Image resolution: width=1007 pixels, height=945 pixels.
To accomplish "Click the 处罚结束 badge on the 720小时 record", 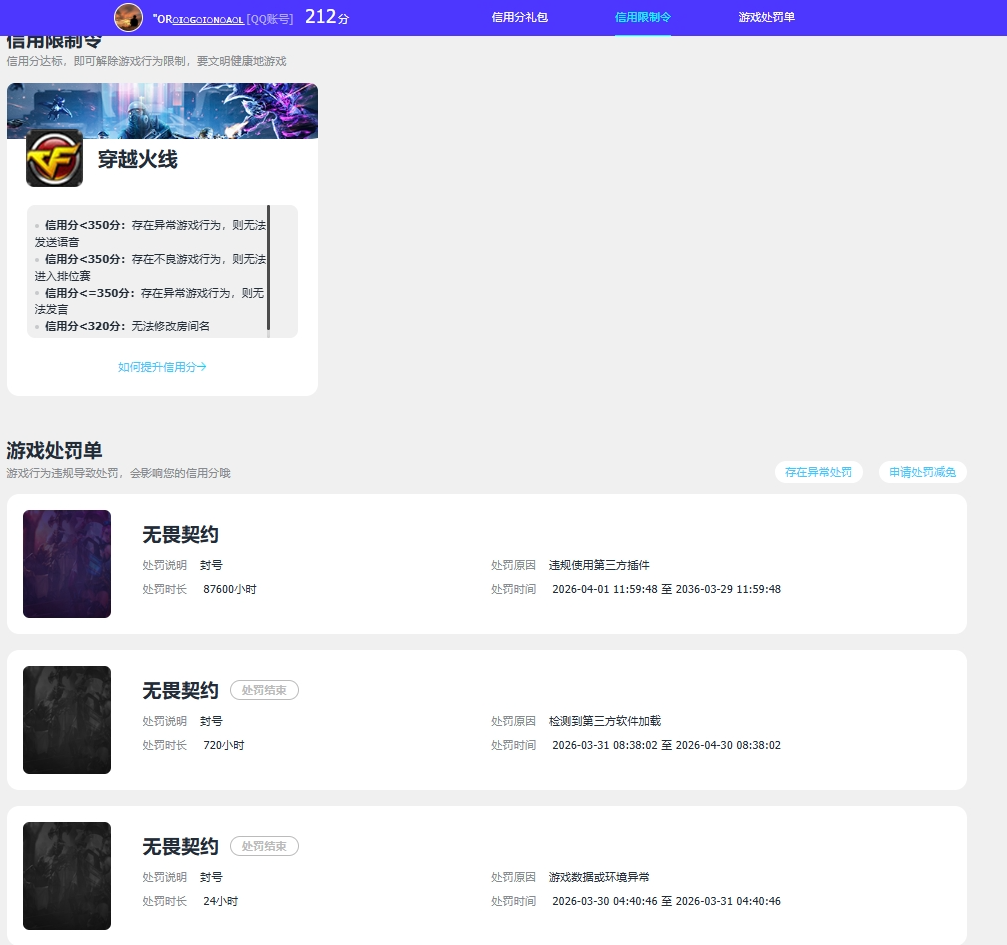I will coord(264,690).
